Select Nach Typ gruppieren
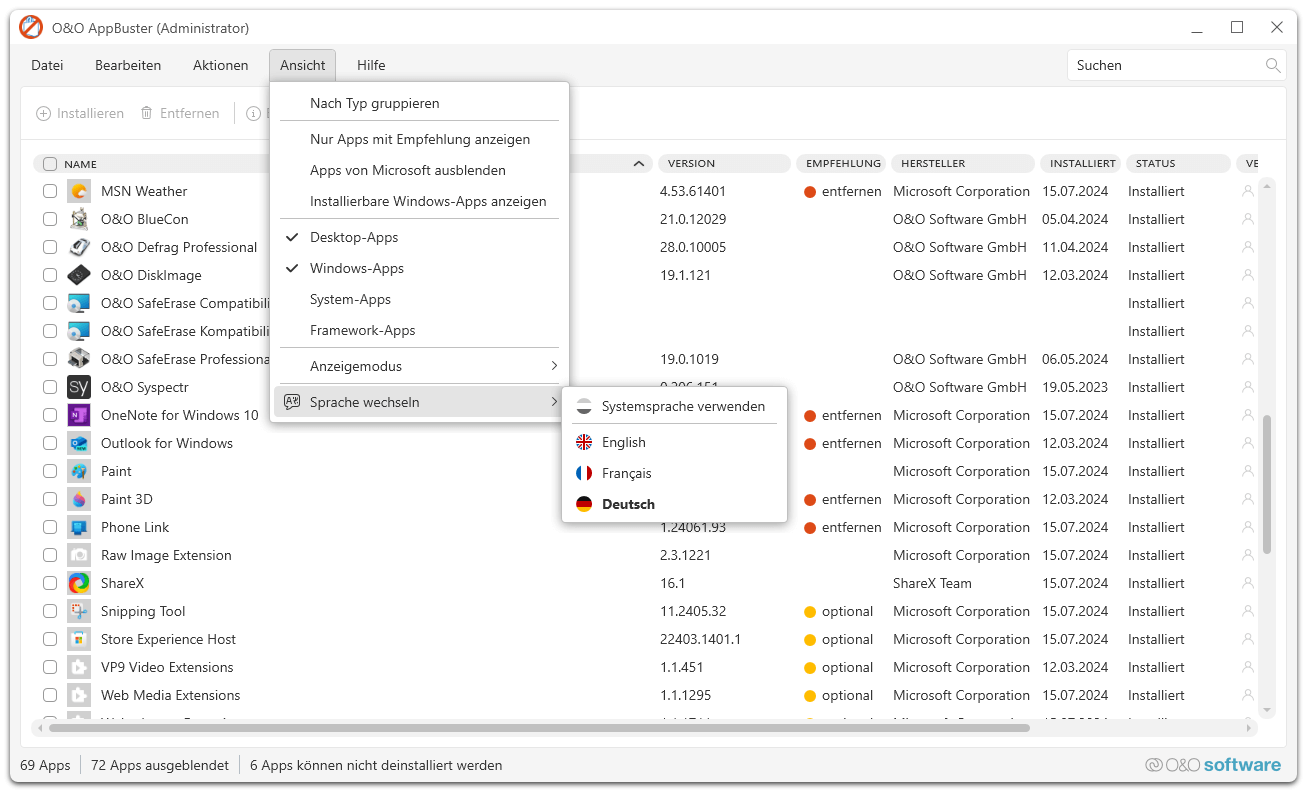 coord(418,103)
